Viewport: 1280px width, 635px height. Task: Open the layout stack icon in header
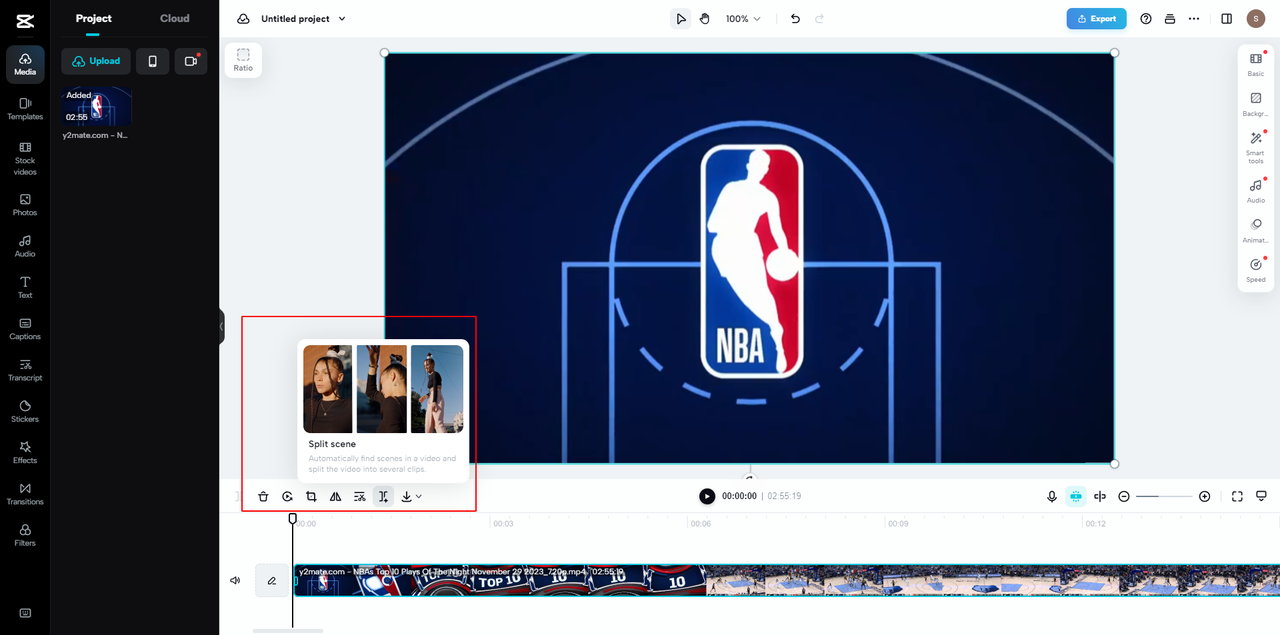[1170, 19]
